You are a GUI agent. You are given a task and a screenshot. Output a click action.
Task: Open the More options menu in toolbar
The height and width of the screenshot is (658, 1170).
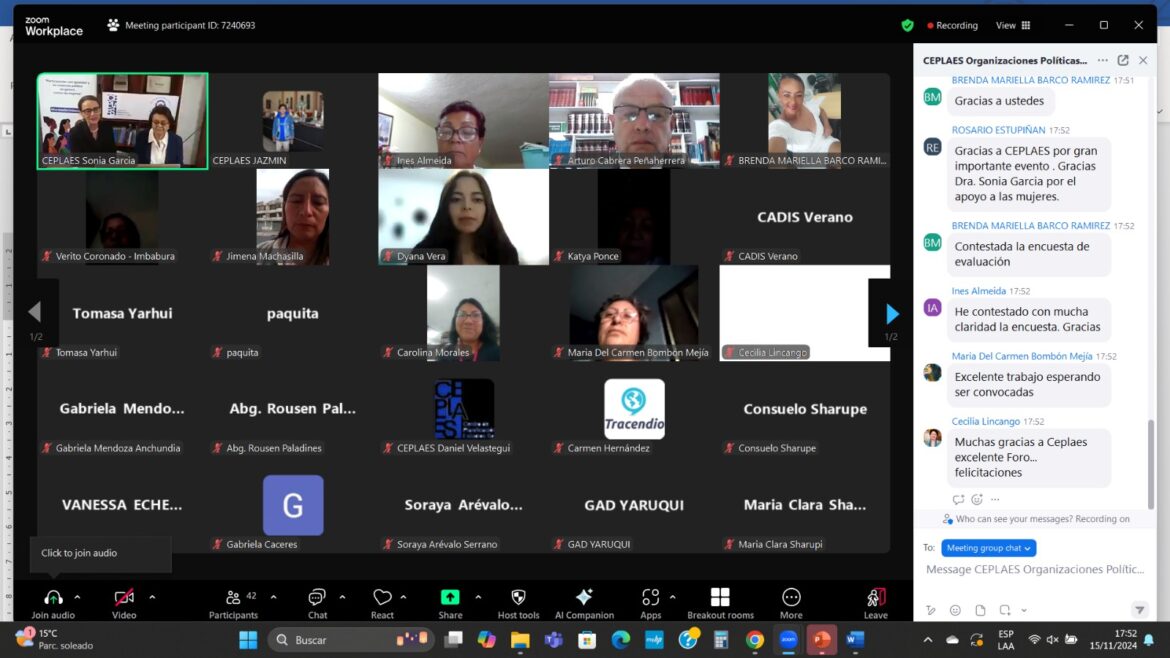coord(791,599)
